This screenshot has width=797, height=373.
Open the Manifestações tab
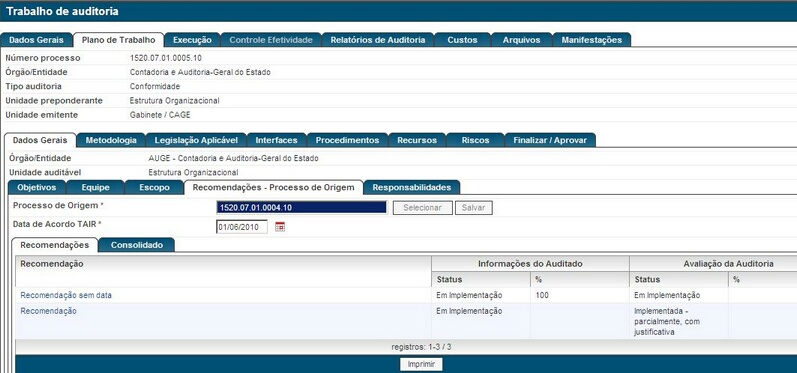coord(592,40)
